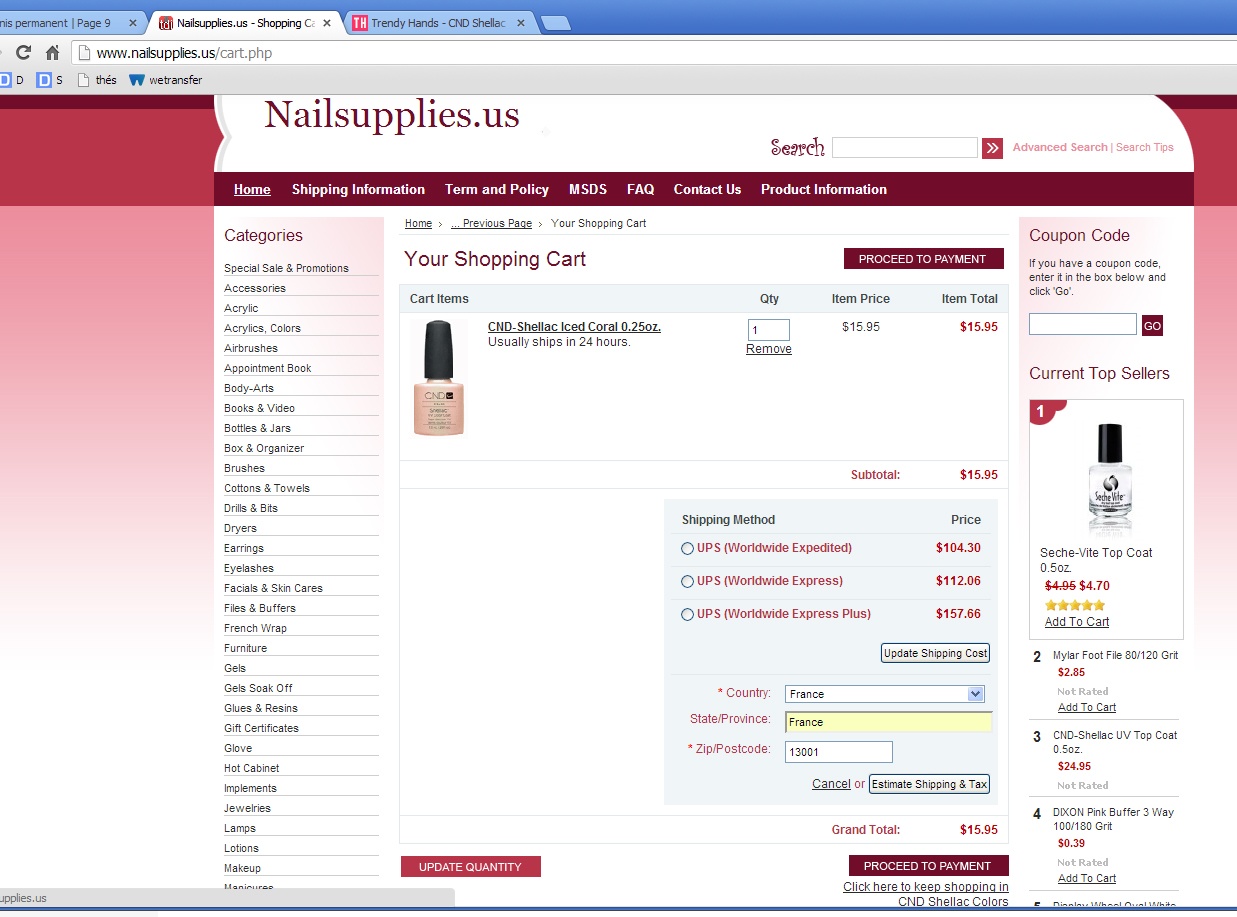Select UPS Worldwide Express shipping
This screenshot has width=1237, height=917.
pos(687,582)
